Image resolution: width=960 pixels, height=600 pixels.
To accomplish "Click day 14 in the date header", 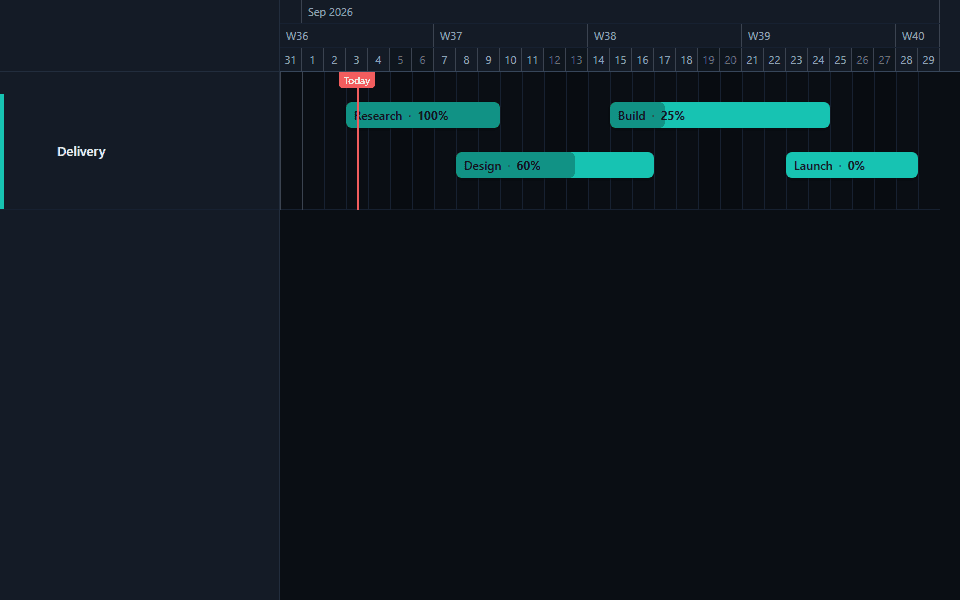I will pos(598,60).
